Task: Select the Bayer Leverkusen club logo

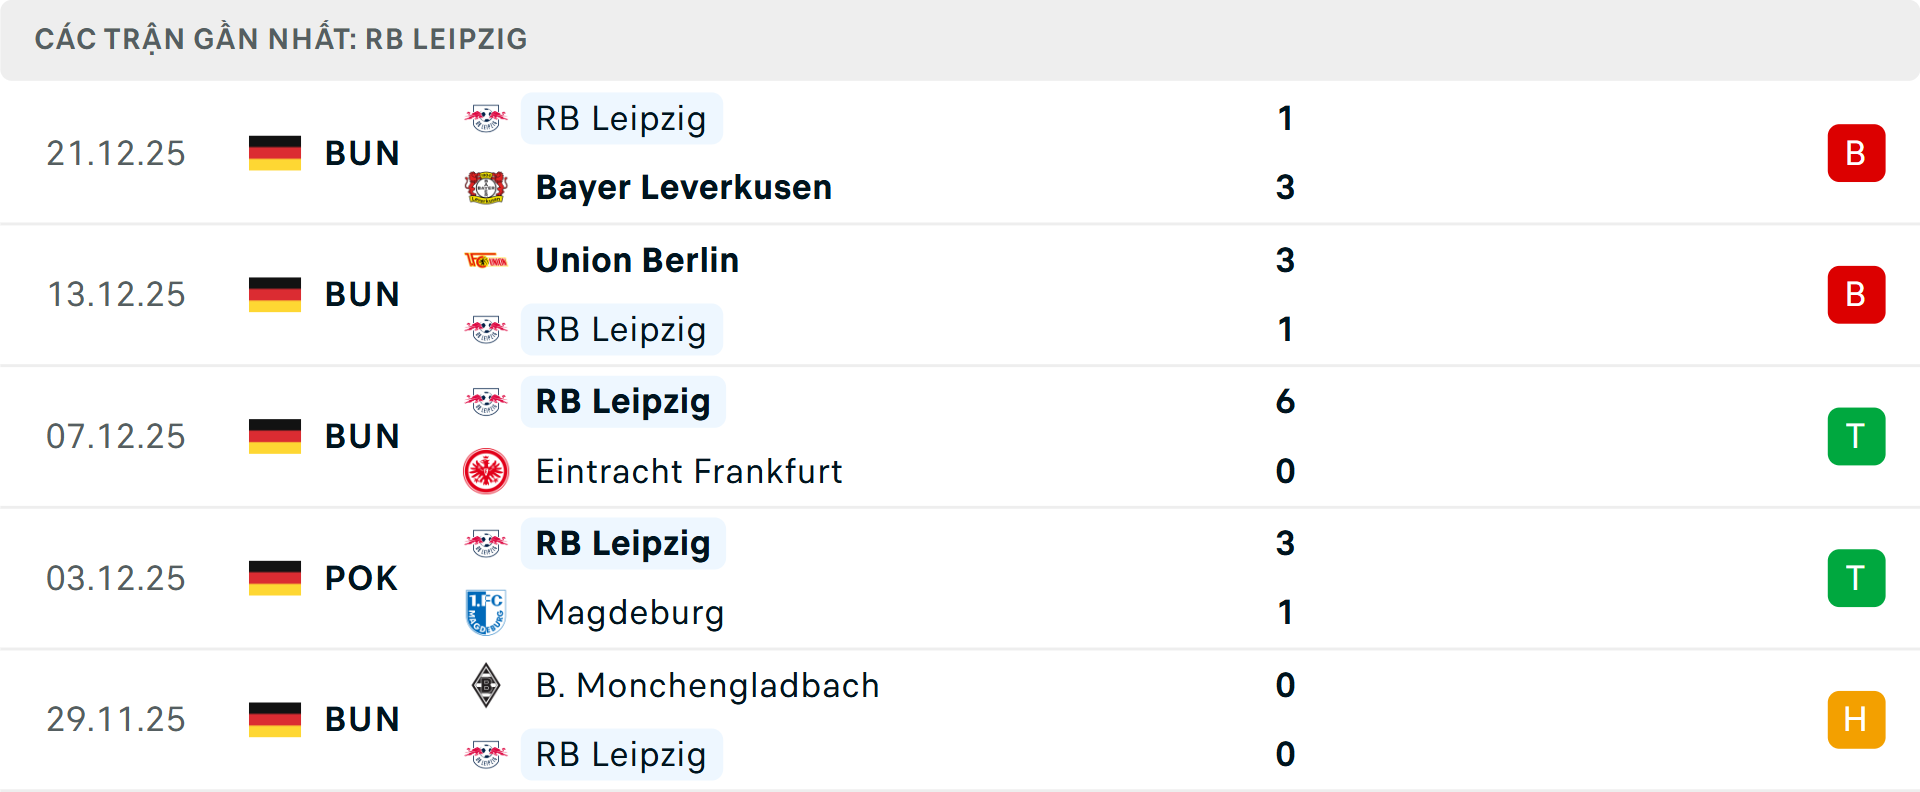Action: [487, 187]
